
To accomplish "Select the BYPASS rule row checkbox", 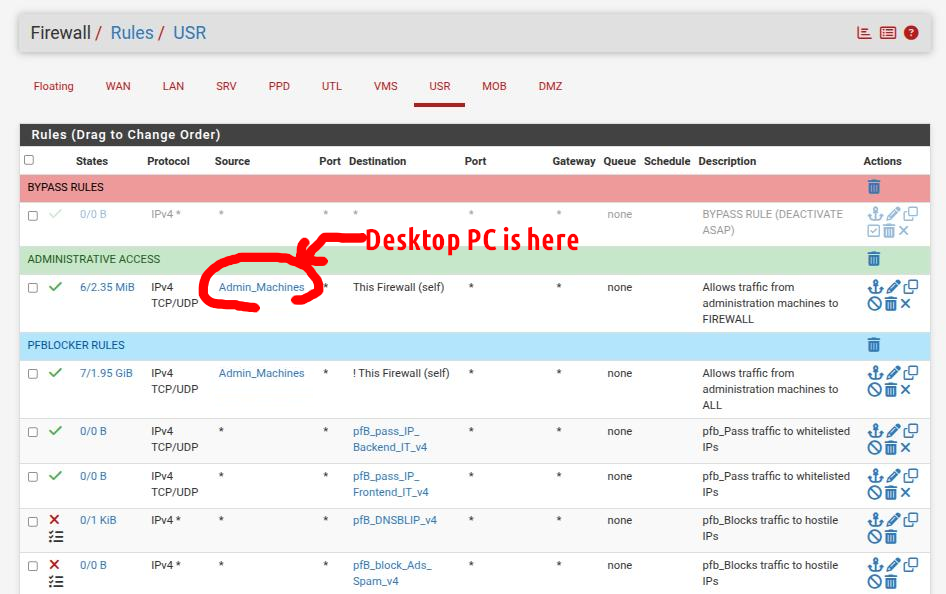I will pyautogui.click(x=33, y=215).
